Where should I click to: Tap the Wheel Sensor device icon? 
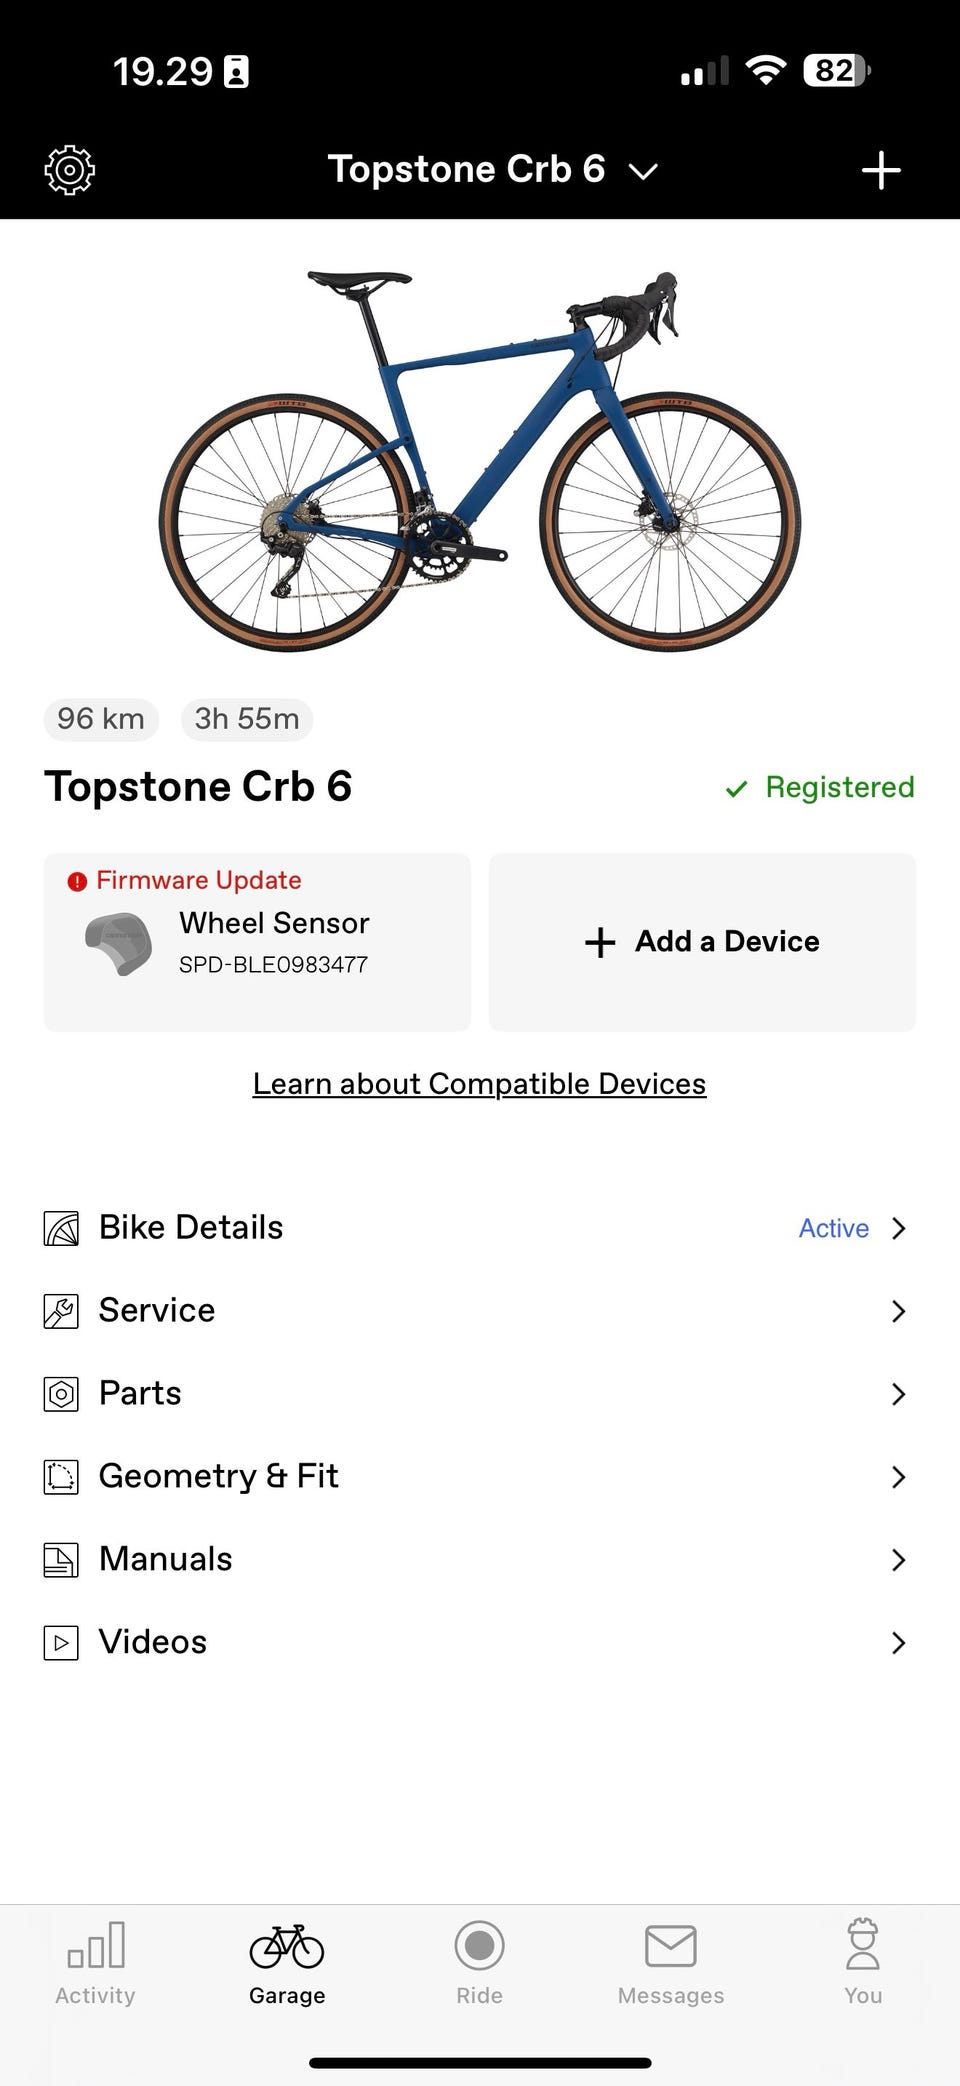[x=118, y=943]
